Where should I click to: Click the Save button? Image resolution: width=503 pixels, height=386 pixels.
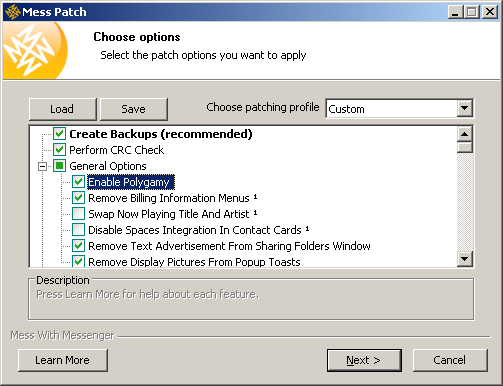[134, 109]
